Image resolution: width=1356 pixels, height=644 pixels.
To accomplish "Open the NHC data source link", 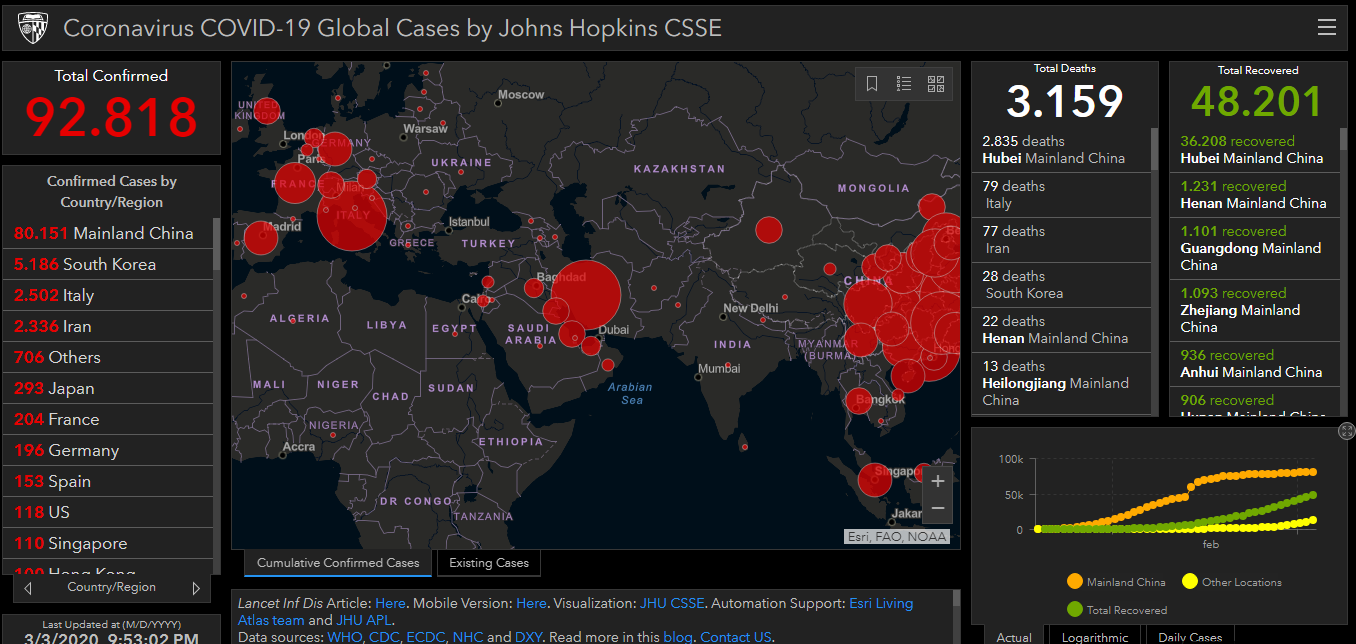I will pyautogui.click(x=467, y=637).
